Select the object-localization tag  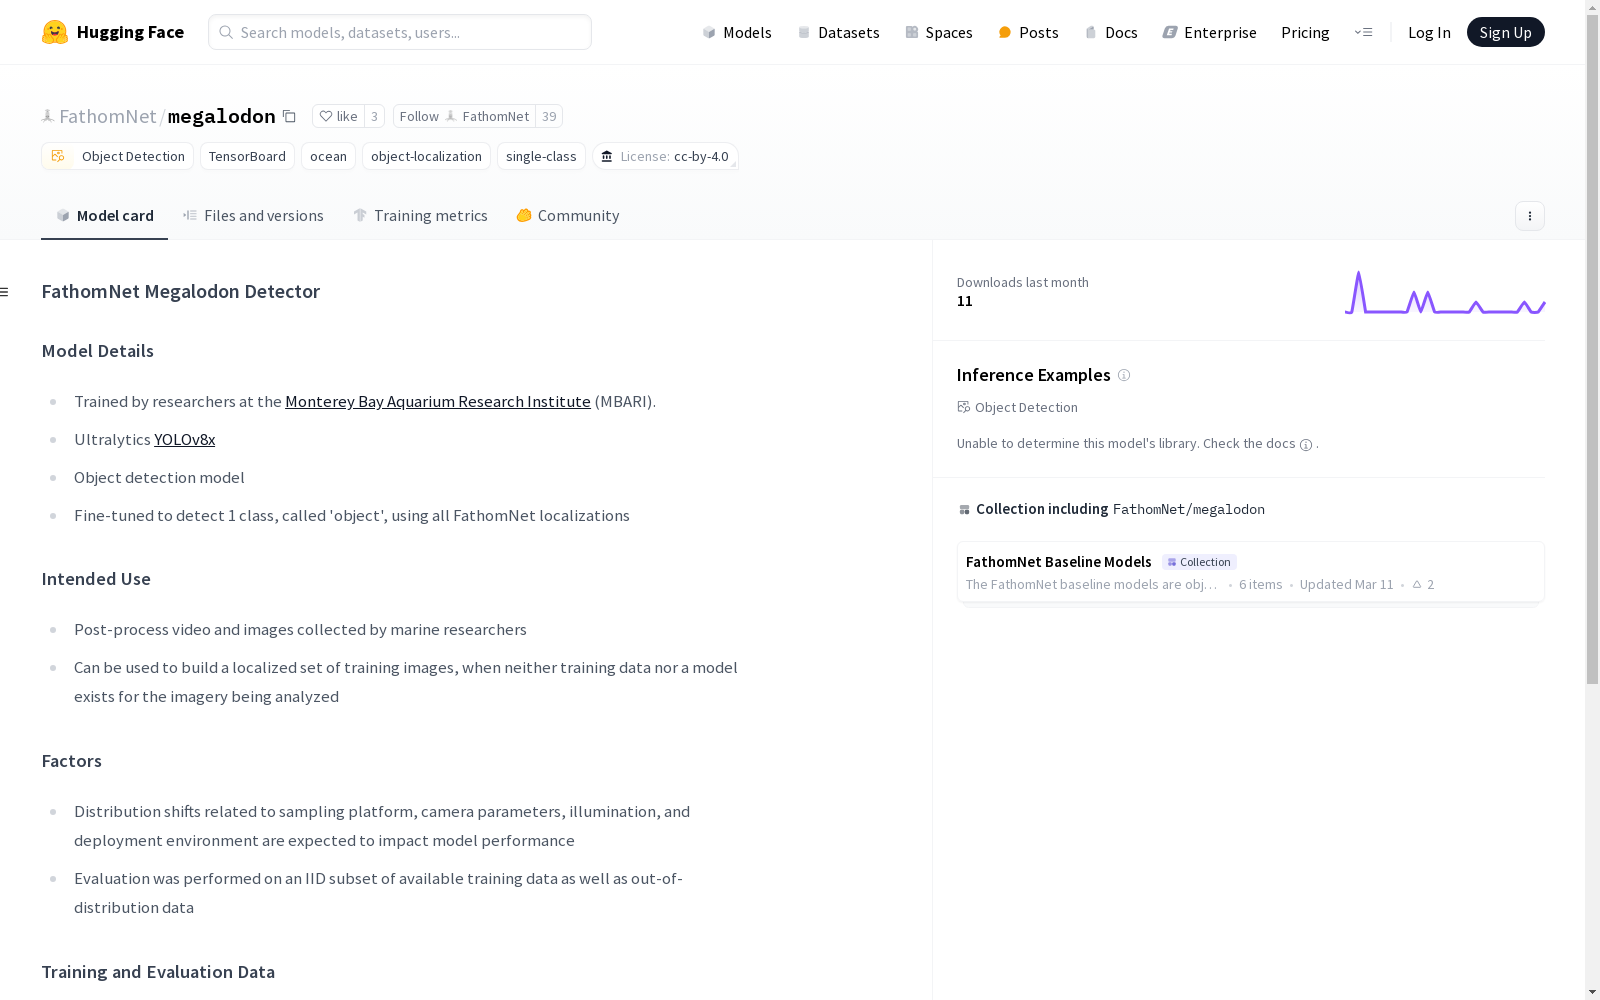(x=426, y=156)
